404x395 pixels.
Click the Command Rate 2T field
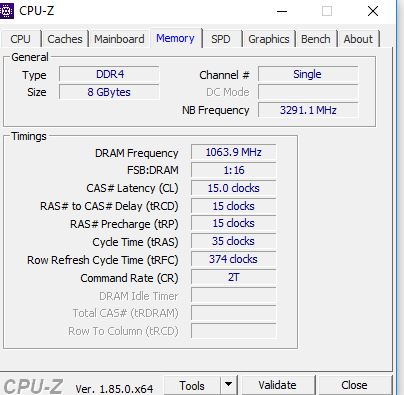233,277
